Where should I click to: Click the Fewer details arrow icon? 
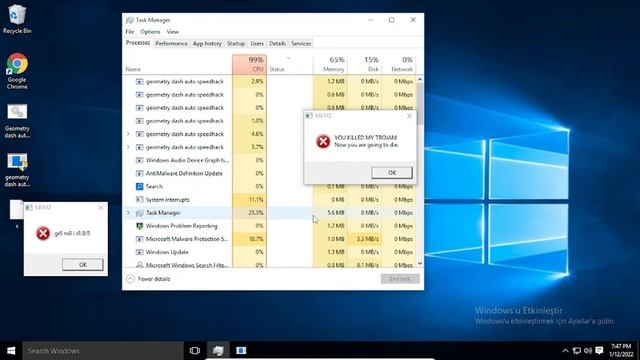tap(130, 279)
